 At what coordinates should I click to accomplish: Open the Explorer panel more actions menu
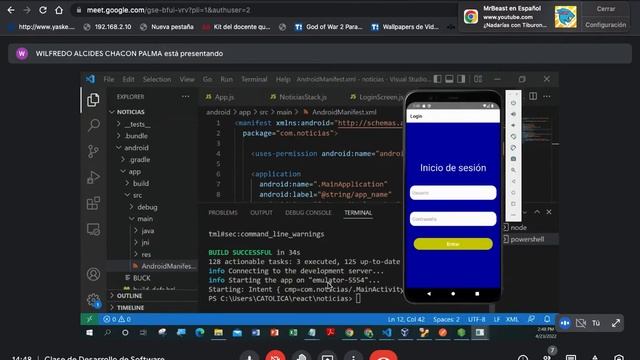(185, 97)
